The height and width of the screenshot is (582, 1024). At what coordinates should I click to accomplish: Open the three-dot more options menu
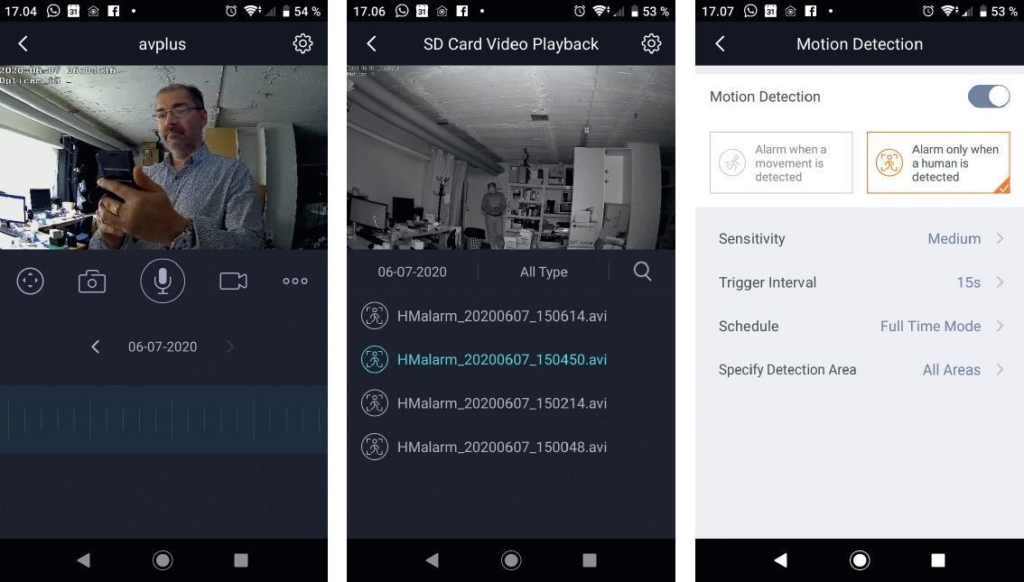point(295,281)
